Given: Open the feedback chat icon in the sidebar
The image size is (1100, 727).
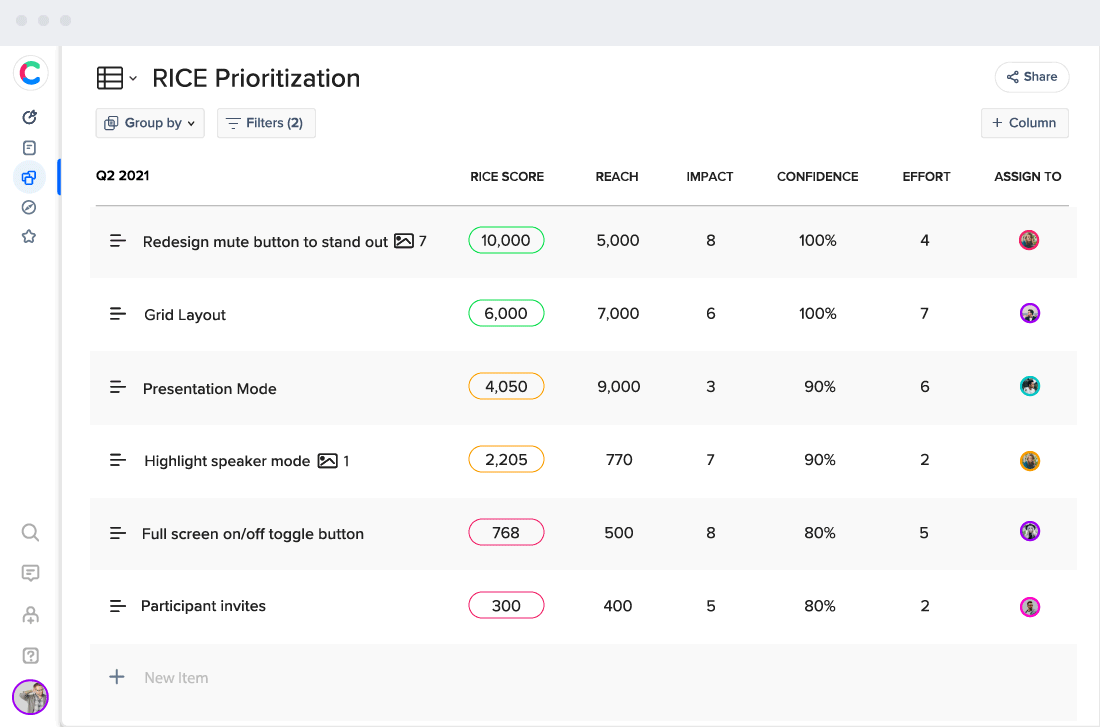Looking at the screenshot, I should [29, 573].
